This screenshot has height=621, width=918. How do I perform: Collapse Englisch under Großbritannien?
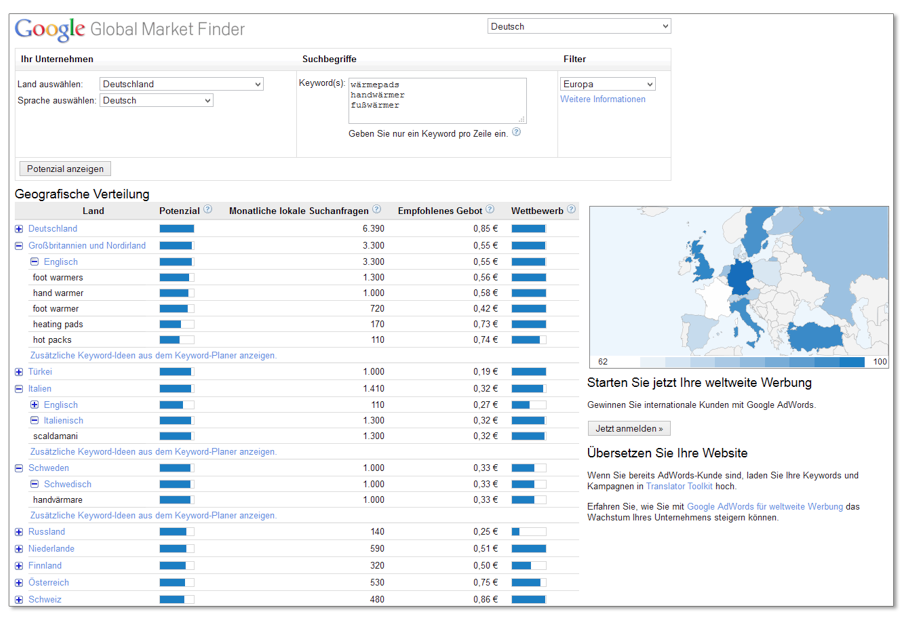pos(35,262)
